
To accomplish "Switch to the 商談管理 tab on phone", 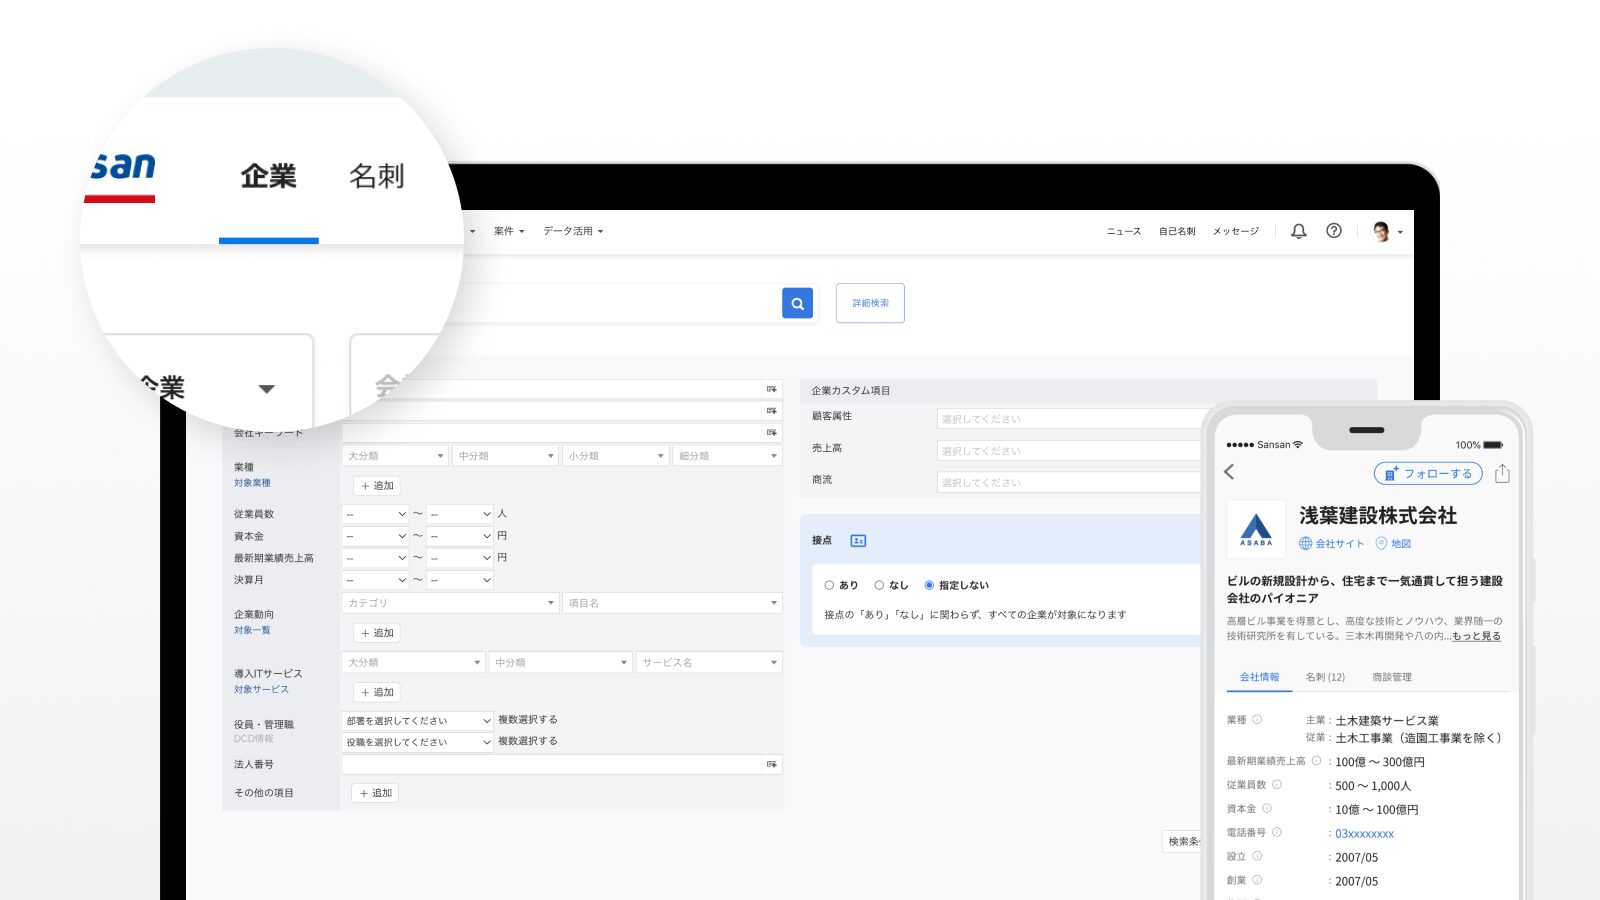I will 1392,678.
